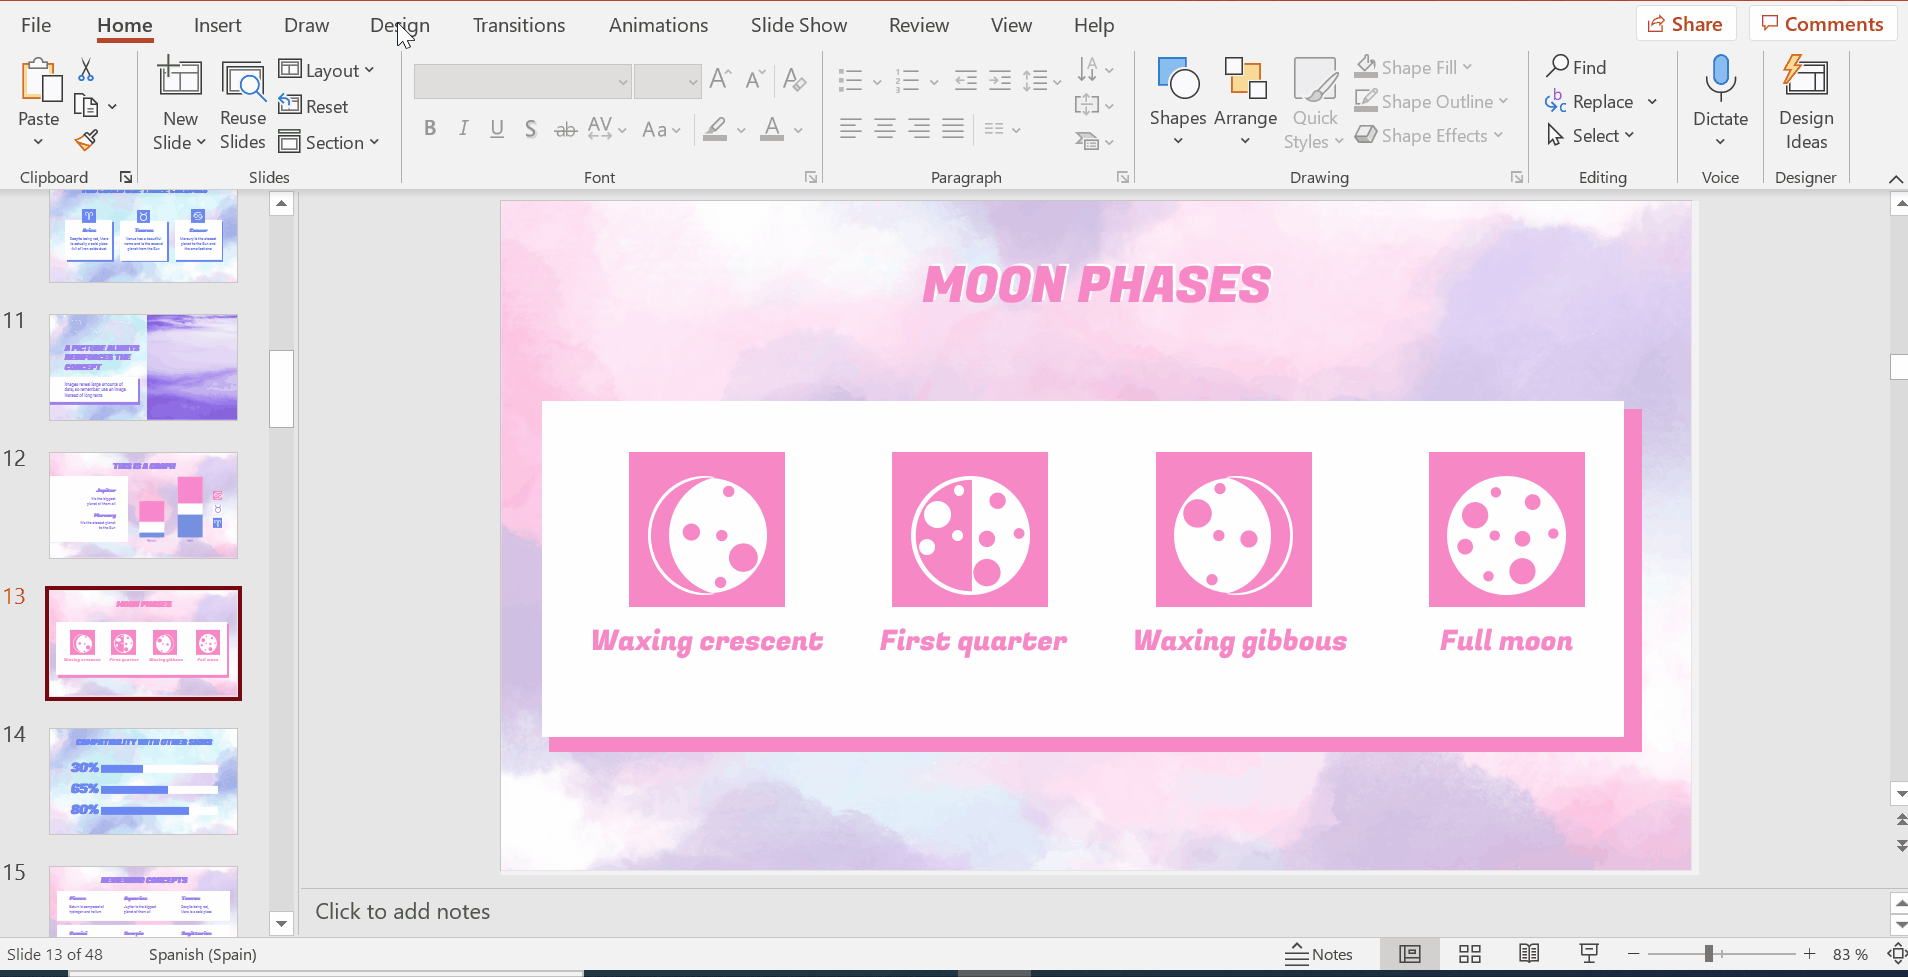Click the Cut scissors icon

click(x=86, y=70)
